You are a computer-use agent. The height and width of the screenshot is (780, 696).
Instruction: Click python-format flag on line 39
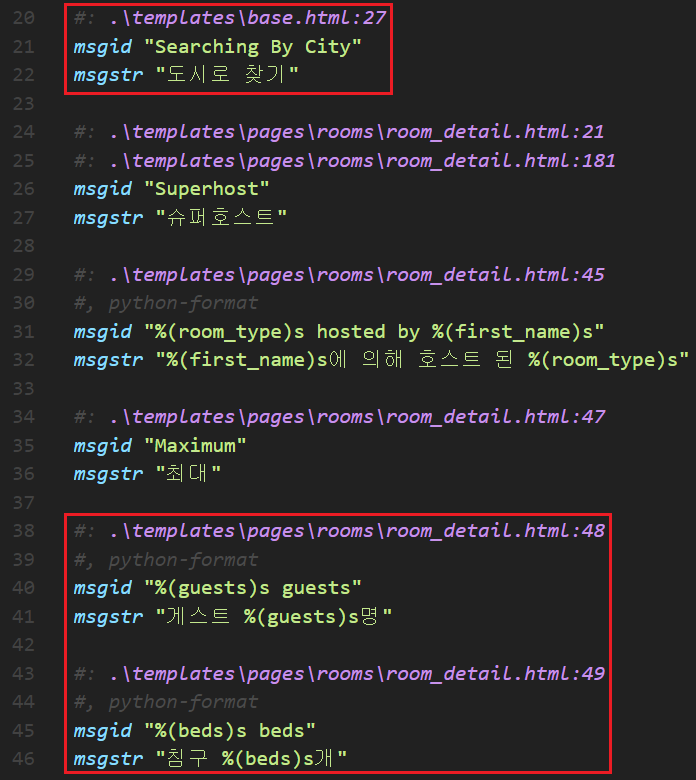pos(166,560)
